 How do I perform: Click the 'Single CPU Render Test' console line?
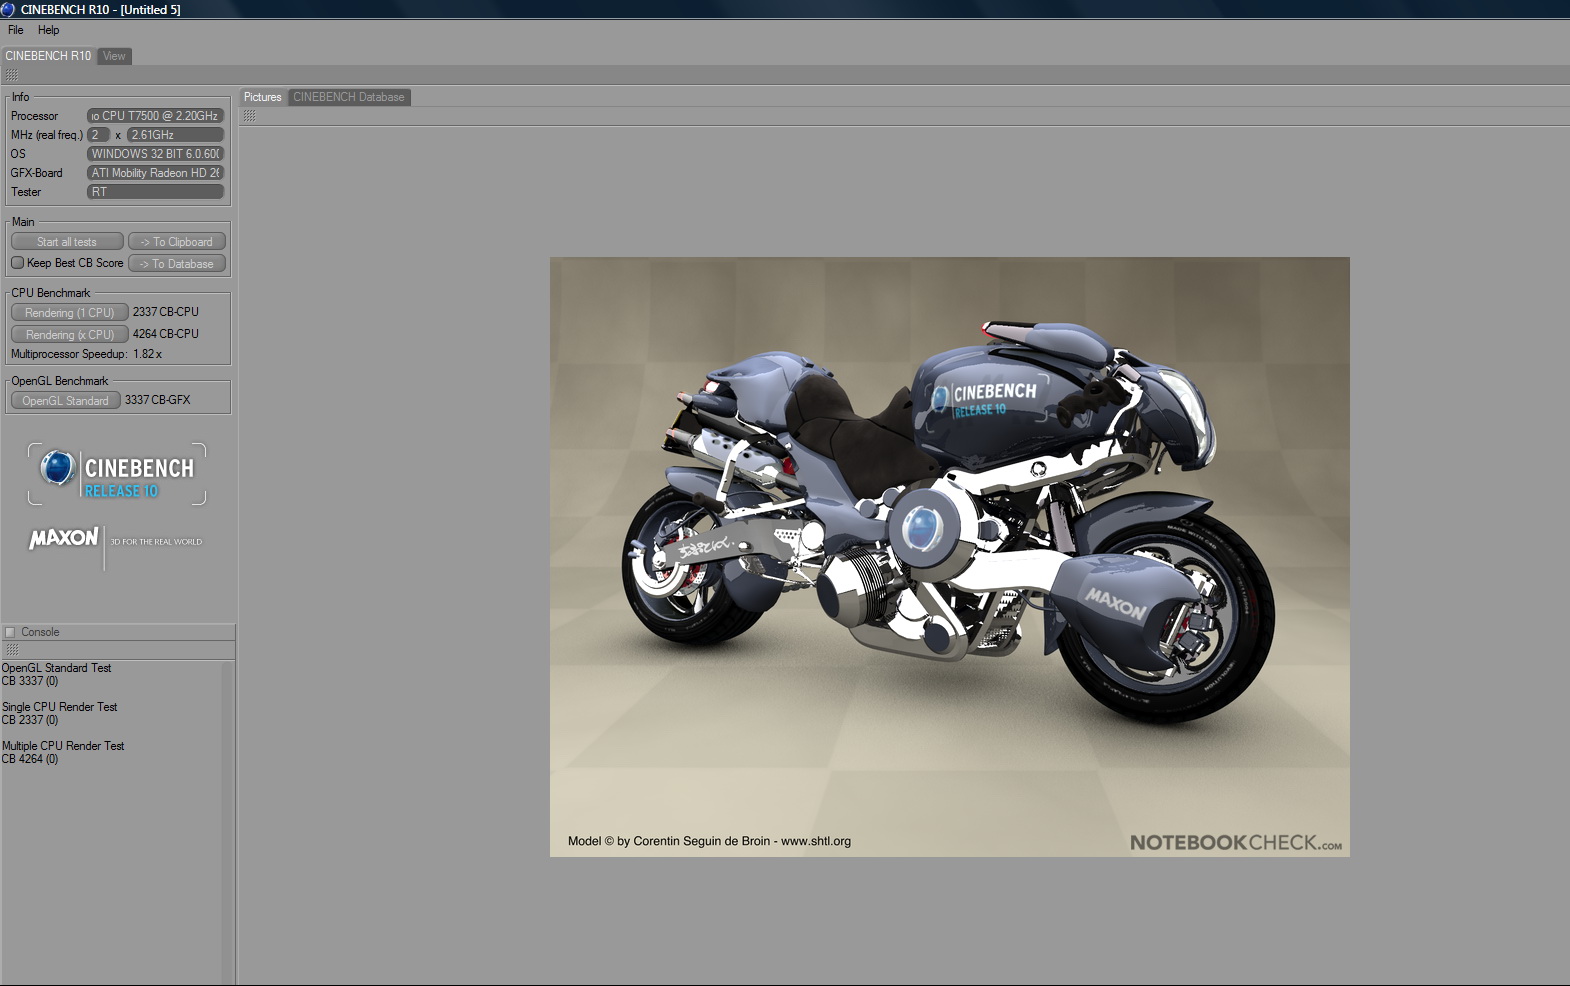click(x=60, y=707)
